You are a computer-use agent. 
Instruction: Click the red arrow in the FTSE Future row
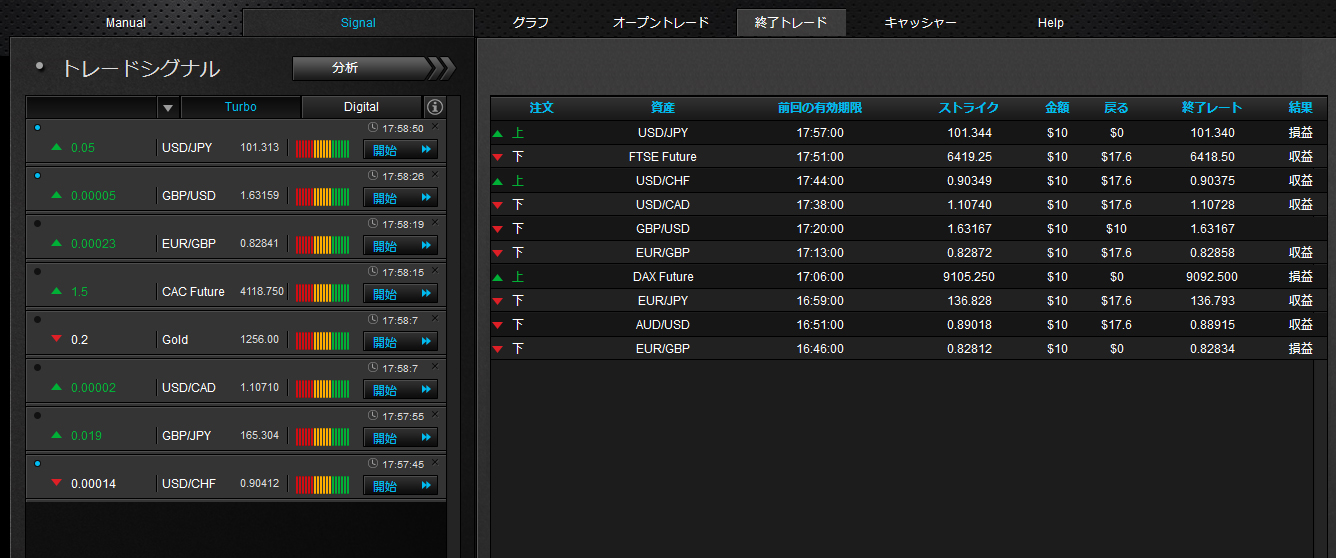tap(497, 157)
